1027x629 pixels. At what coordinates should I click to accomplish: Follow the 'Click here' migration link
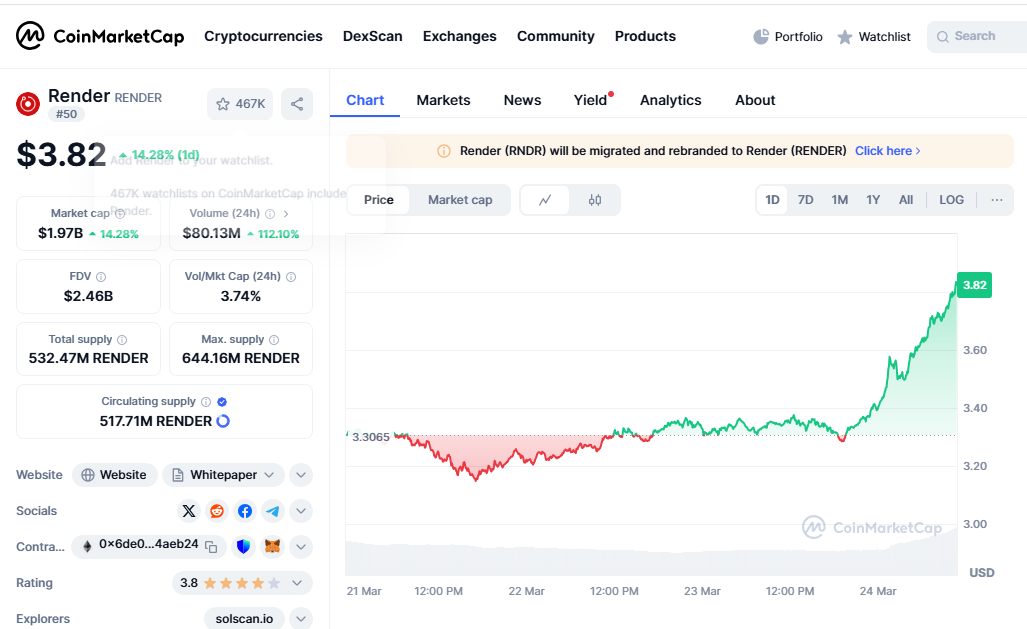pyautogui.click(x=887, y=151)
